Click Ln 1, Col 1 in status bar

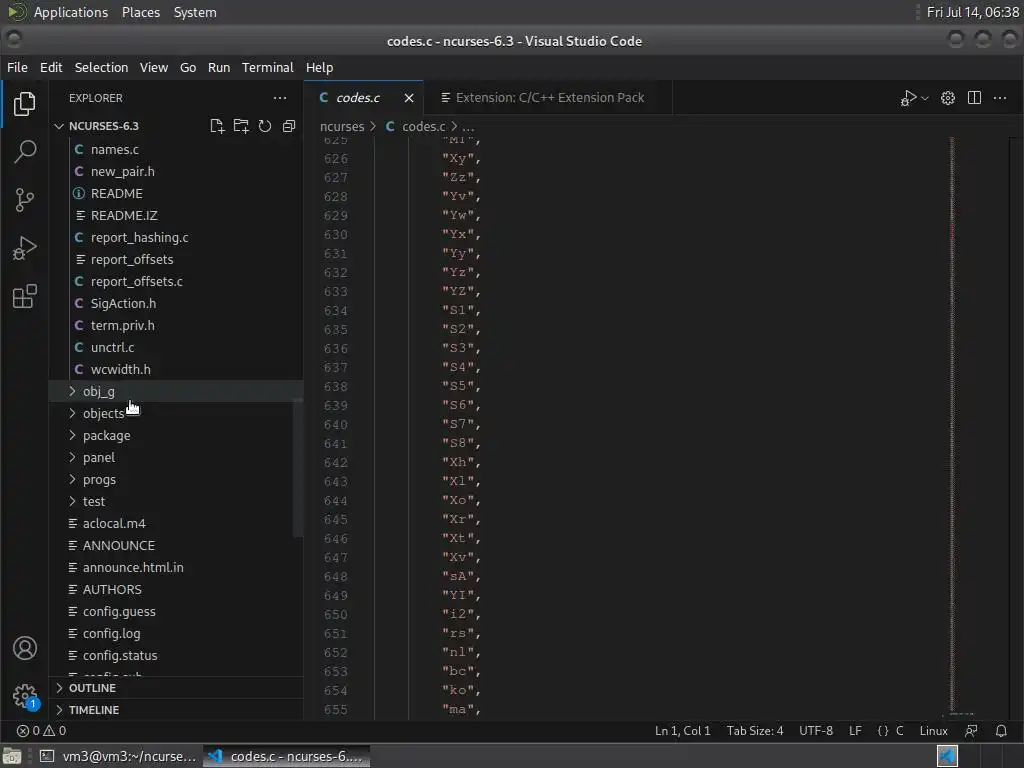point(682,731)
